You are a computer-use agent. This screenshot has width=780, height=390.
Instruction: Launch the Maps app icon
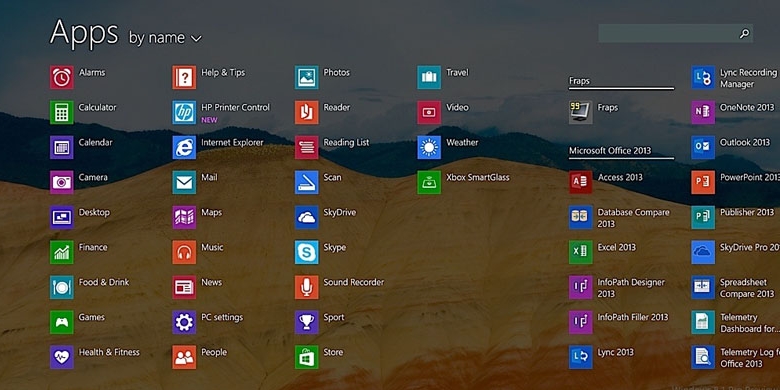point(184,217)
